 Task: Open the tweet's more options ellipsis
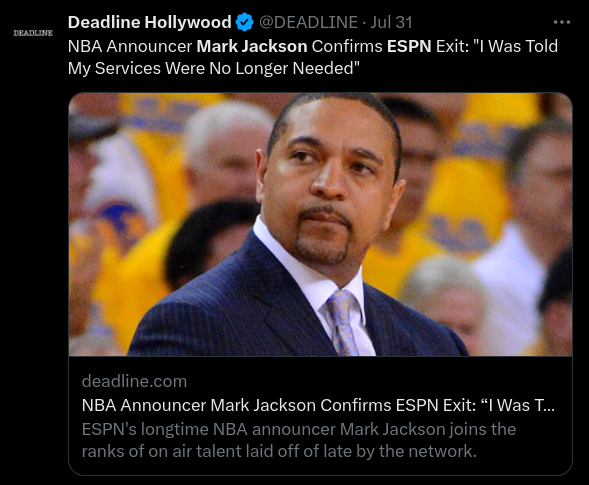click(562, 22)
